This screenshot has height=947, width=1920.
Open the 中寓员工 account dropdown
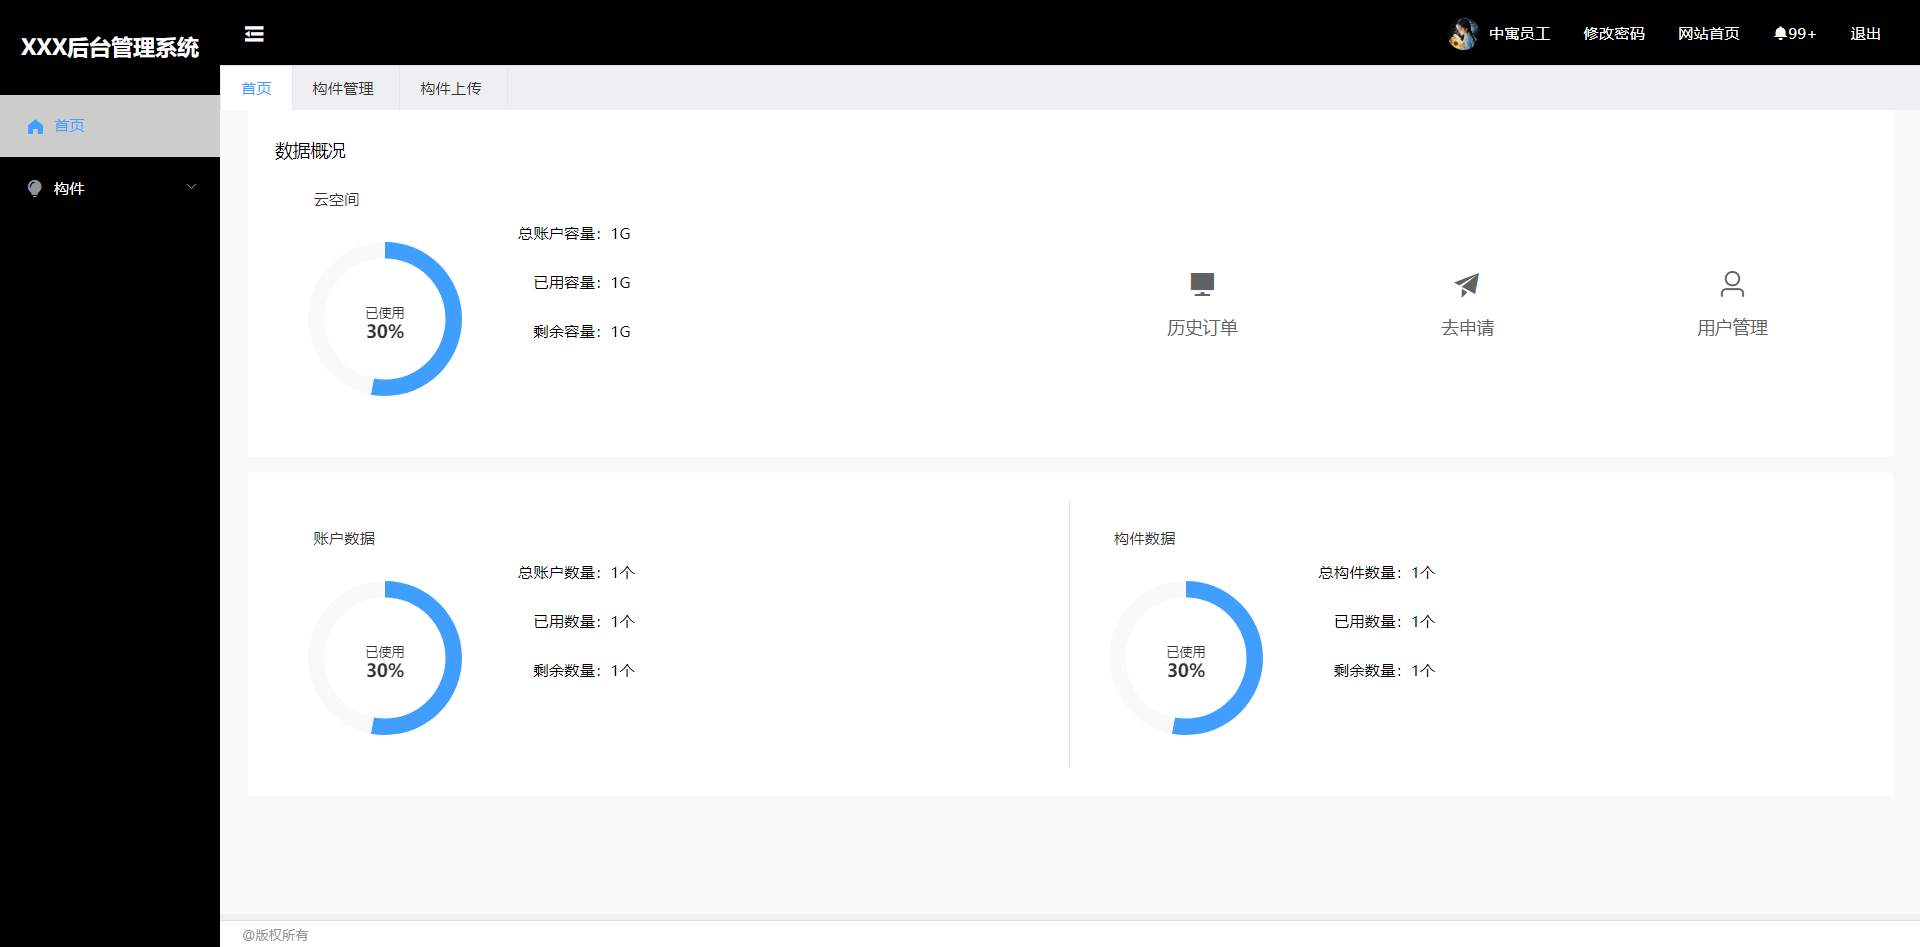tap(1519, 33)
